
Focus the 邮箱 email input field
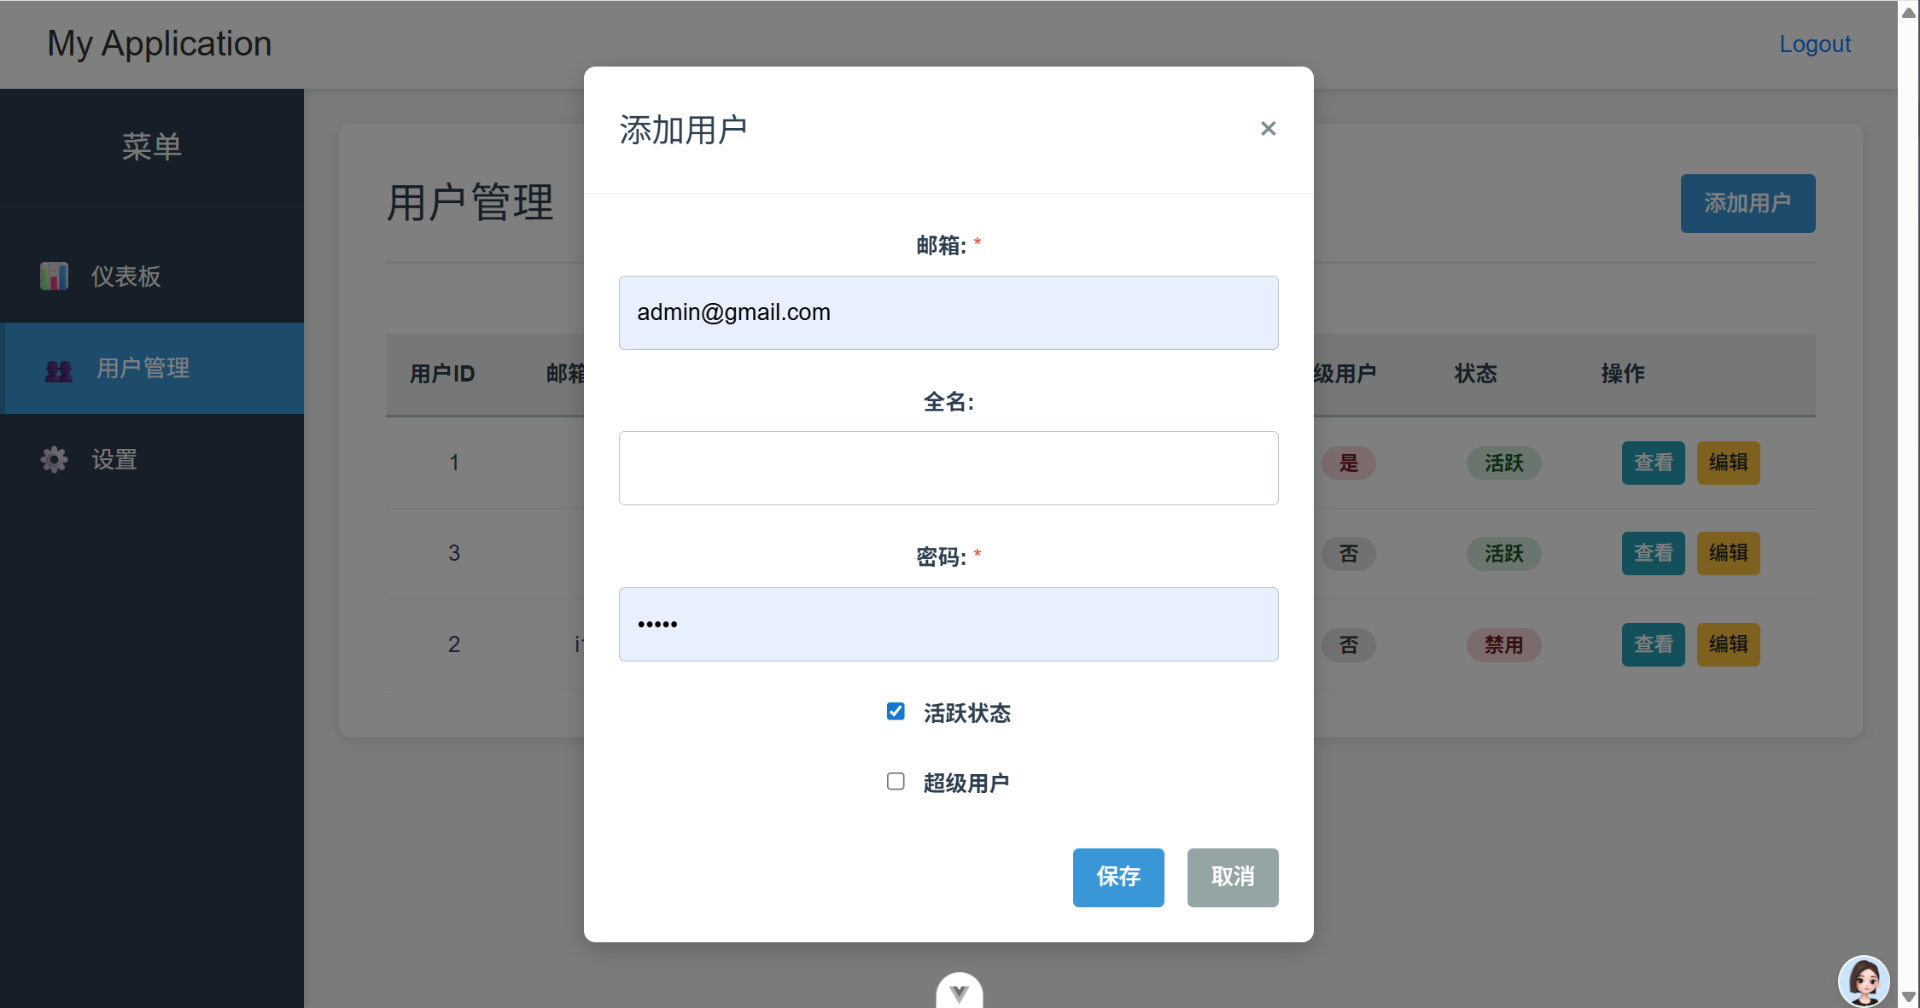(948, 313)
